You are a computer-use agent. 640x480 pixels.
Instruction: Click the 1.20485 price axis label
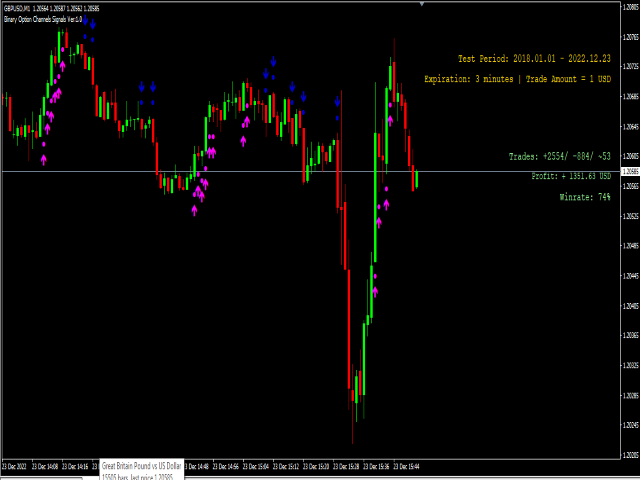pyautogui.click(x=631, y=246)
